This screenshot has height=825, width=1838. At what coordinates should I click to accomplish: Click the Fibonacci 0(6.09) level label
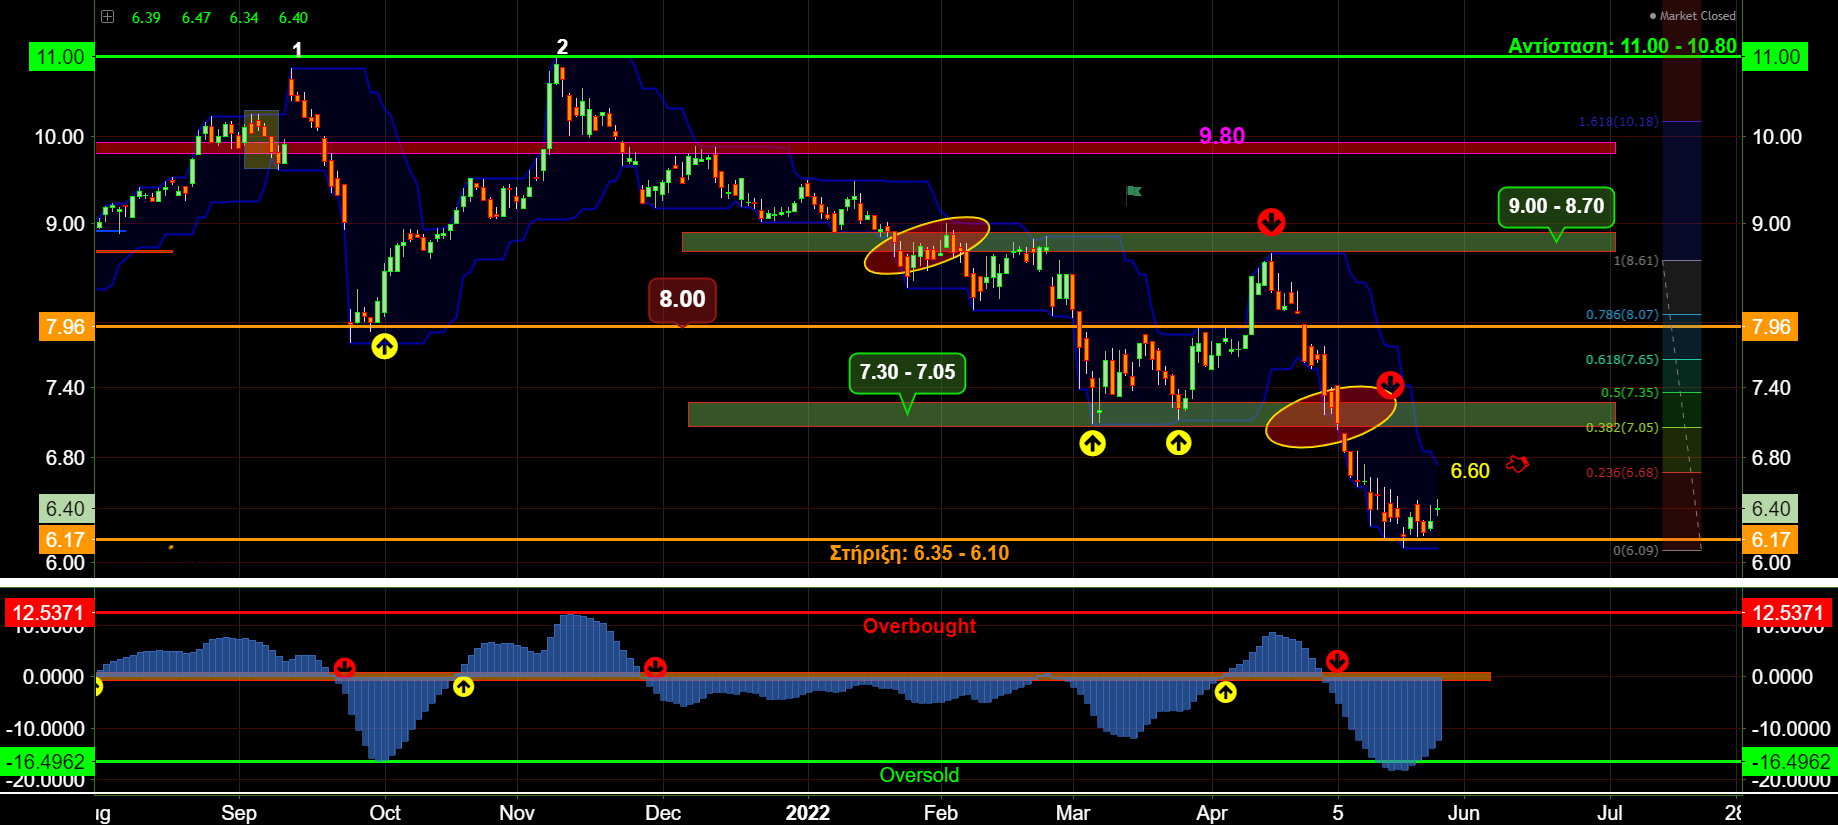(x=1635, y=551)
